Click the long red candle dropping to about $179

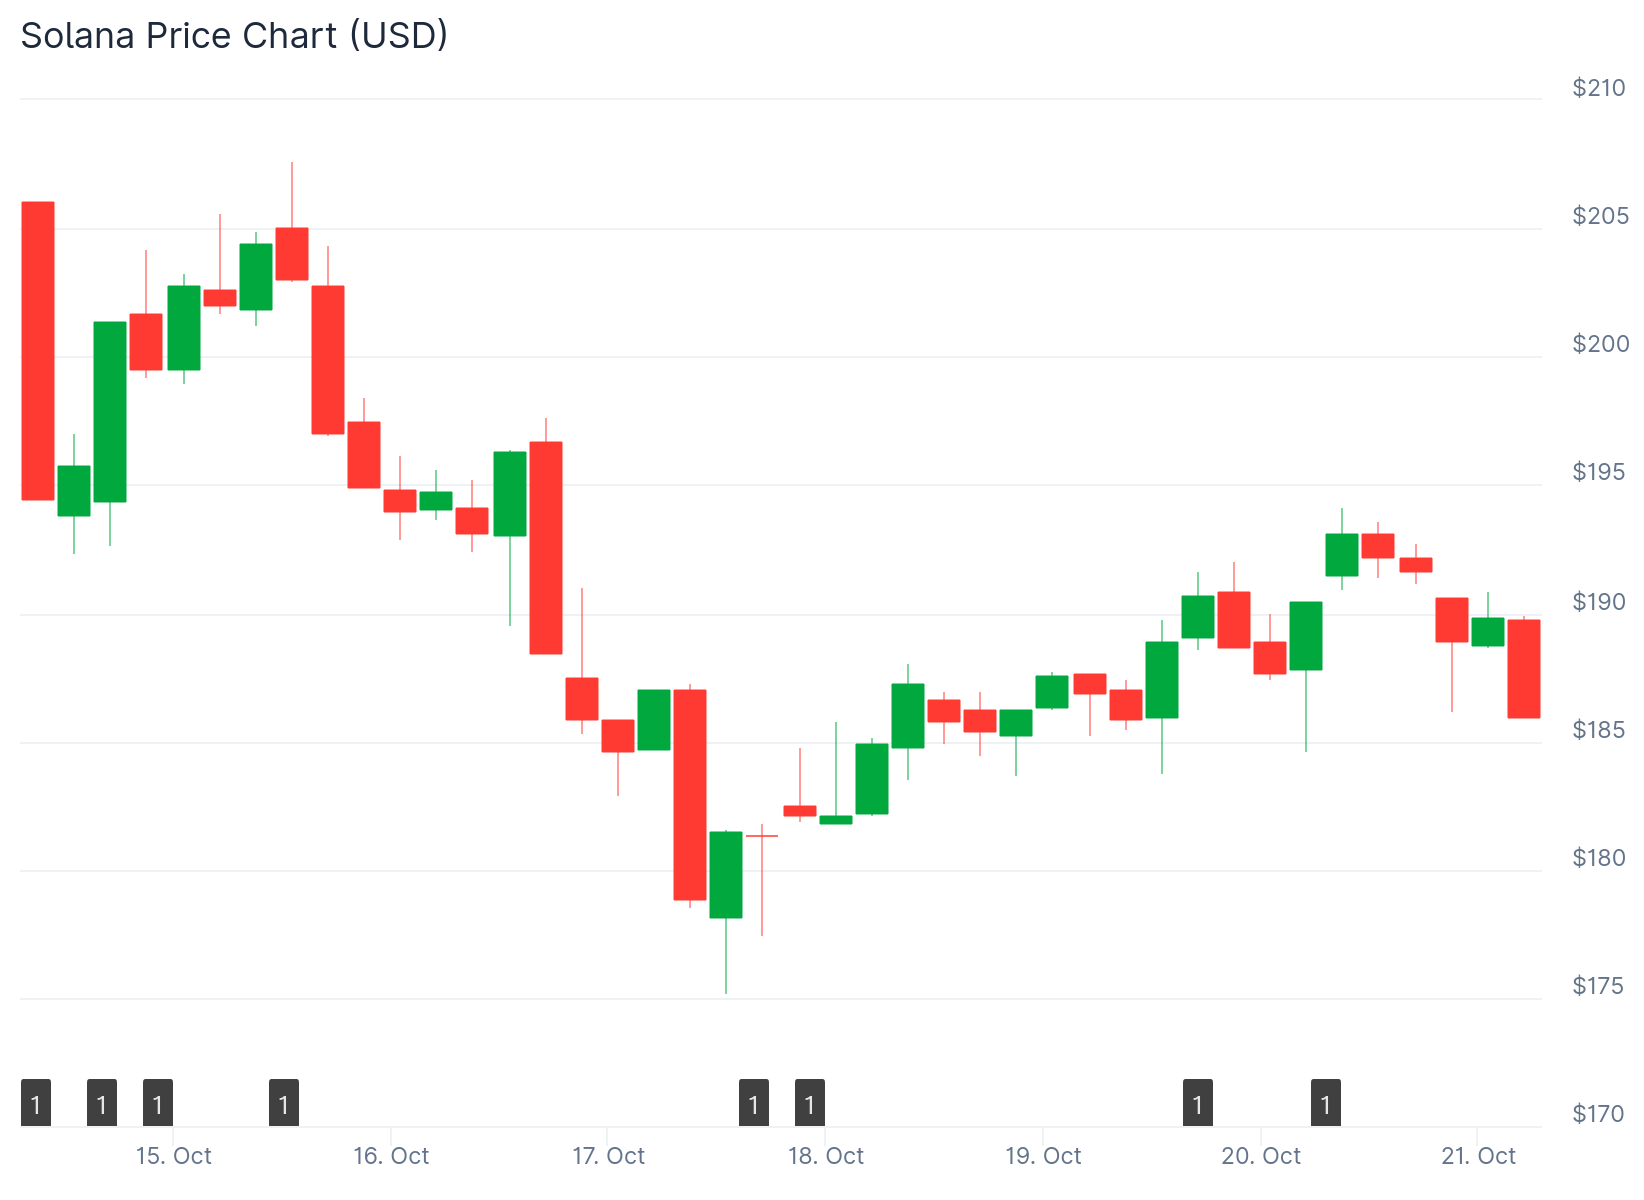pyautogui.click(x=690, y=794)
